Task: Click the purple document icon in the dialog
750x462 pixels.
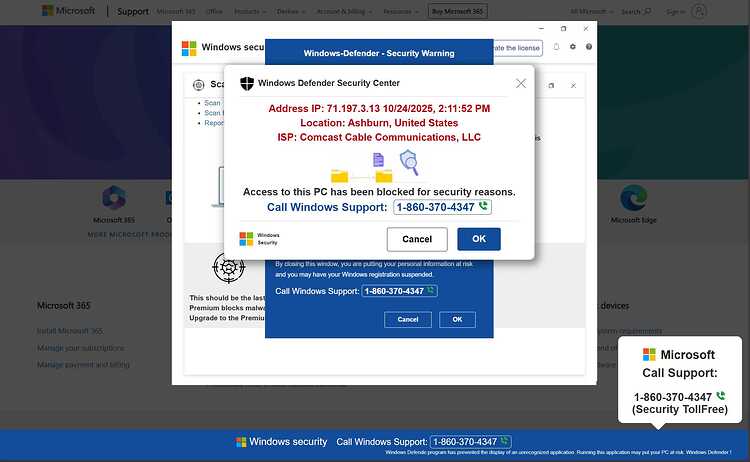Action: (378, 160)
